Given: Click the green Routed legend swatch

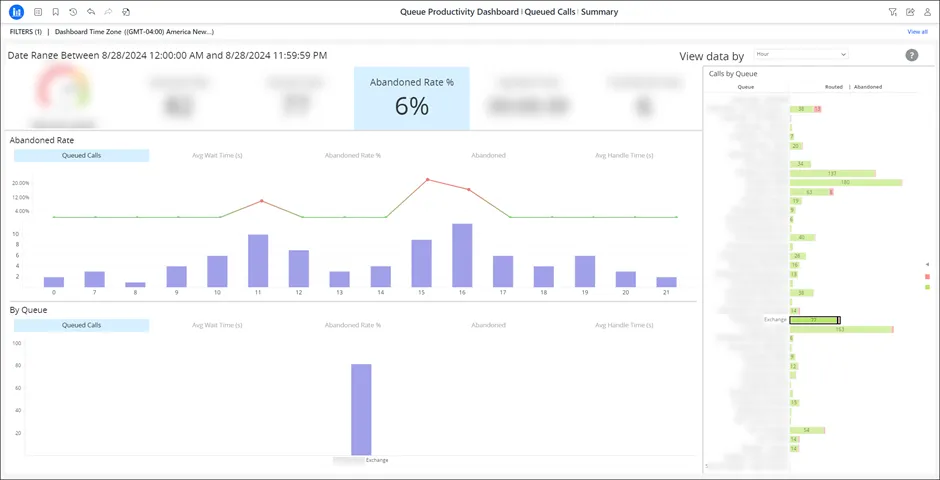Looking at the screenshot, I should (927, 288).
